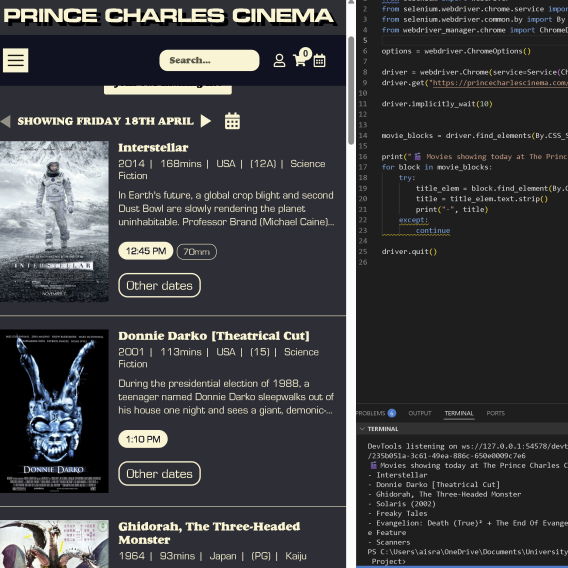
Task: Click 'Freaky Tales' in terminal output
Action: click(402, 514)
